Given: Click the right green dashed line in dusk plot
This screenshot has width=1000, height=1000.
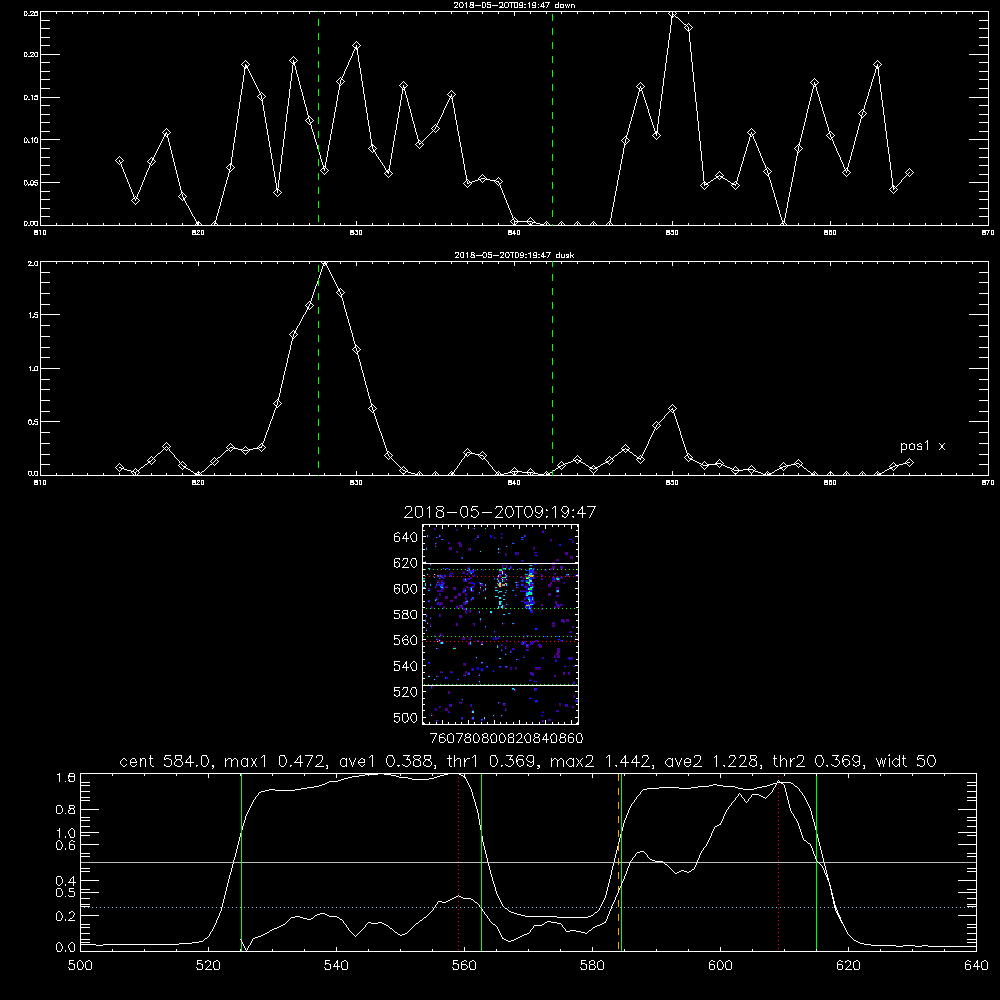Looking at the screenshot, I should [552, 369].
